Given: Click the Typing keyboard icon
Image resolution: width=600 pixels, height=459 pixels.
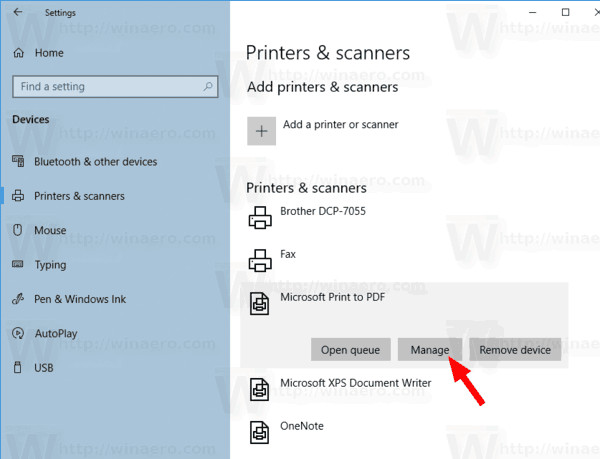Looking at the screenshot, I should pyautogui.click(x=18, y=264).
